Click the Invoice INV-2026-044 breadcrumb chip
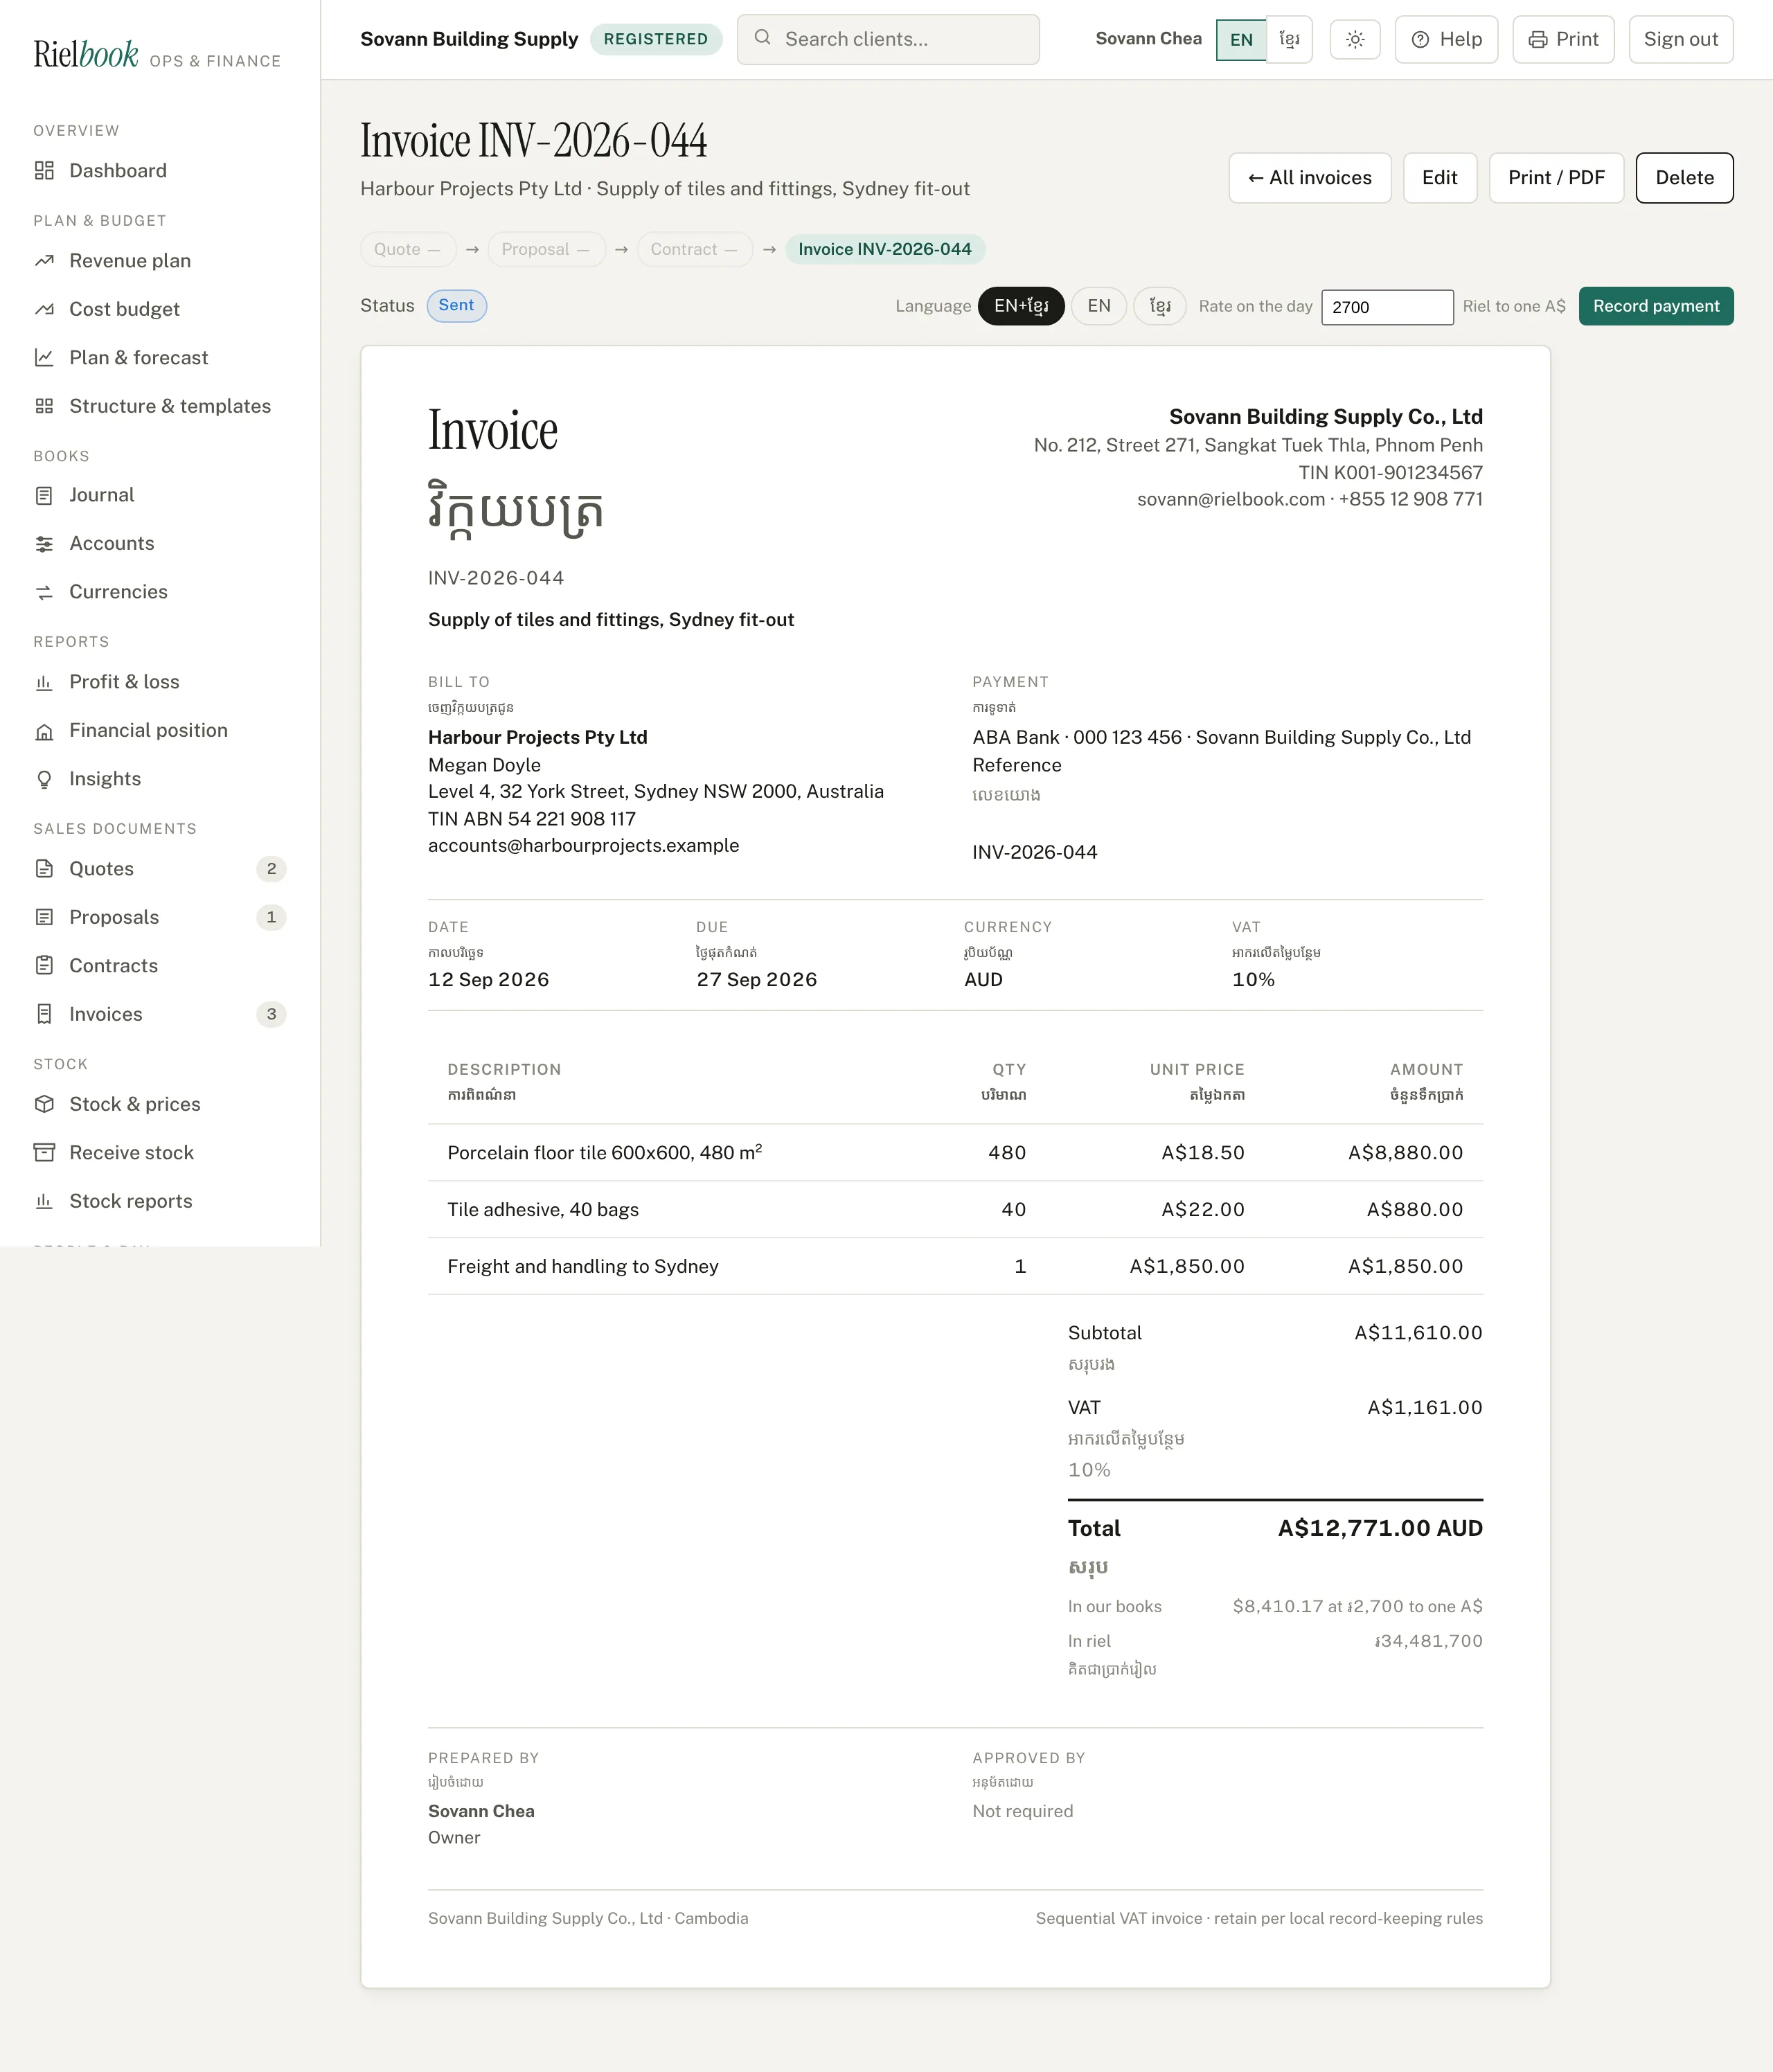Screen dimensions: 1773x2072 [x=885, y=250]
